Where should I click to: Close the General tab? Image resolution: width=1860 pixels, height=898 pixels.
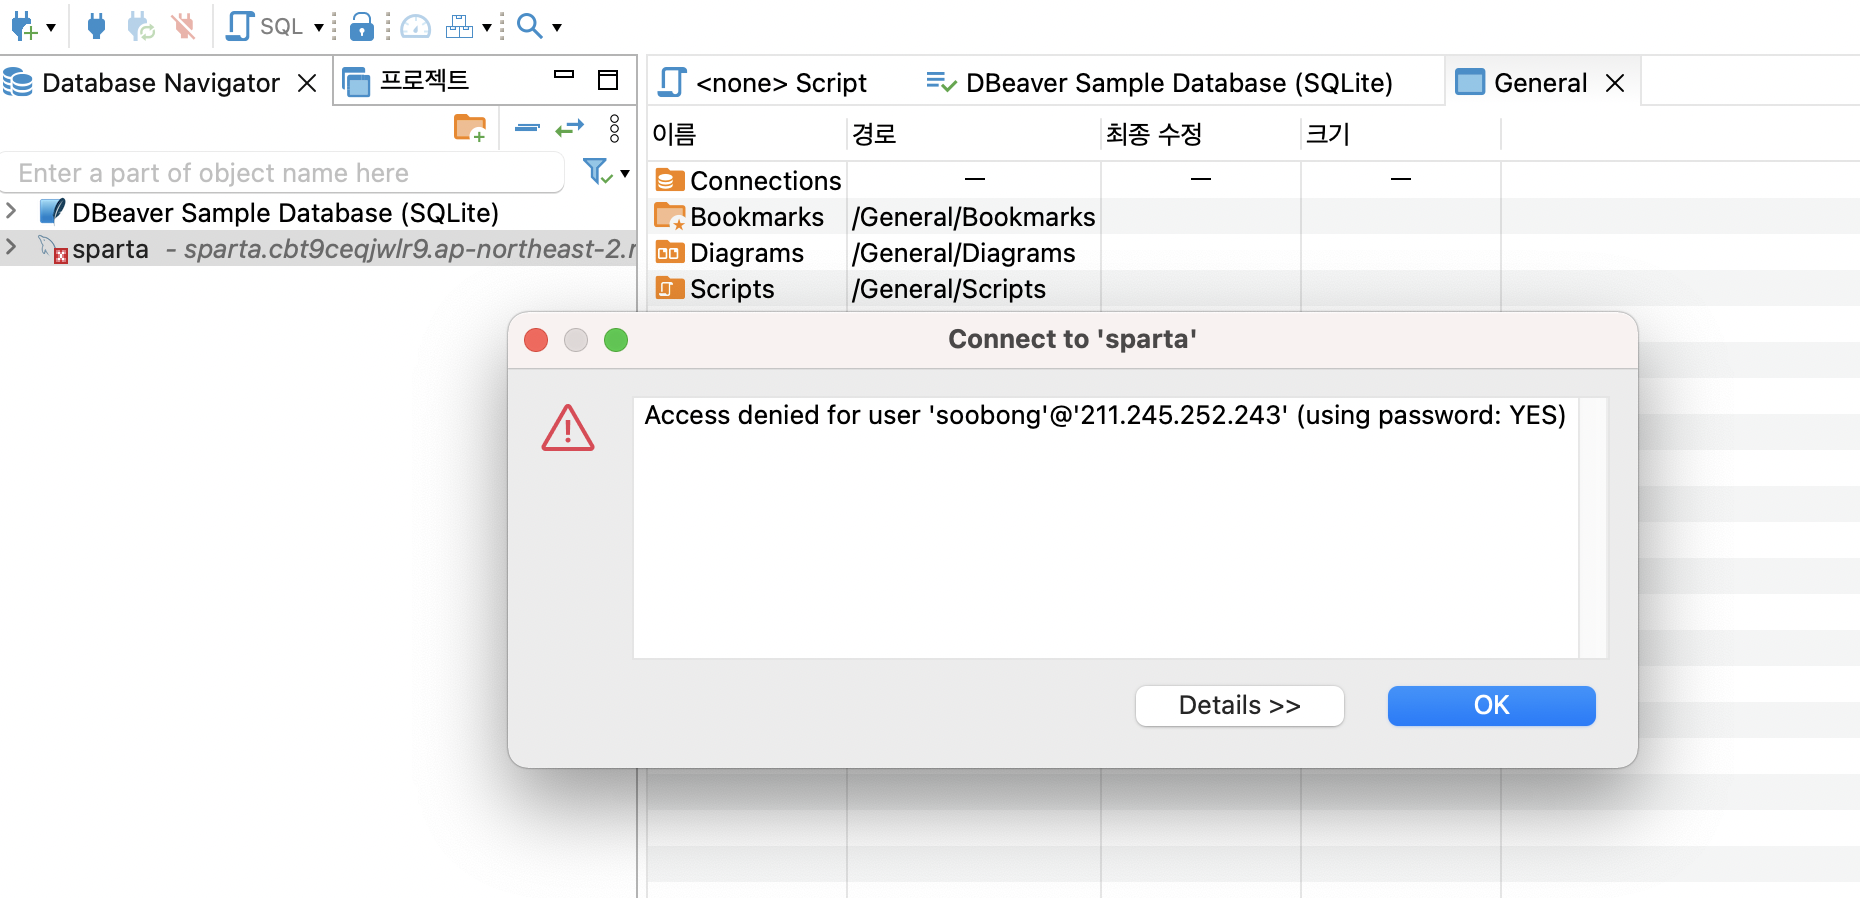[1615, 83]
